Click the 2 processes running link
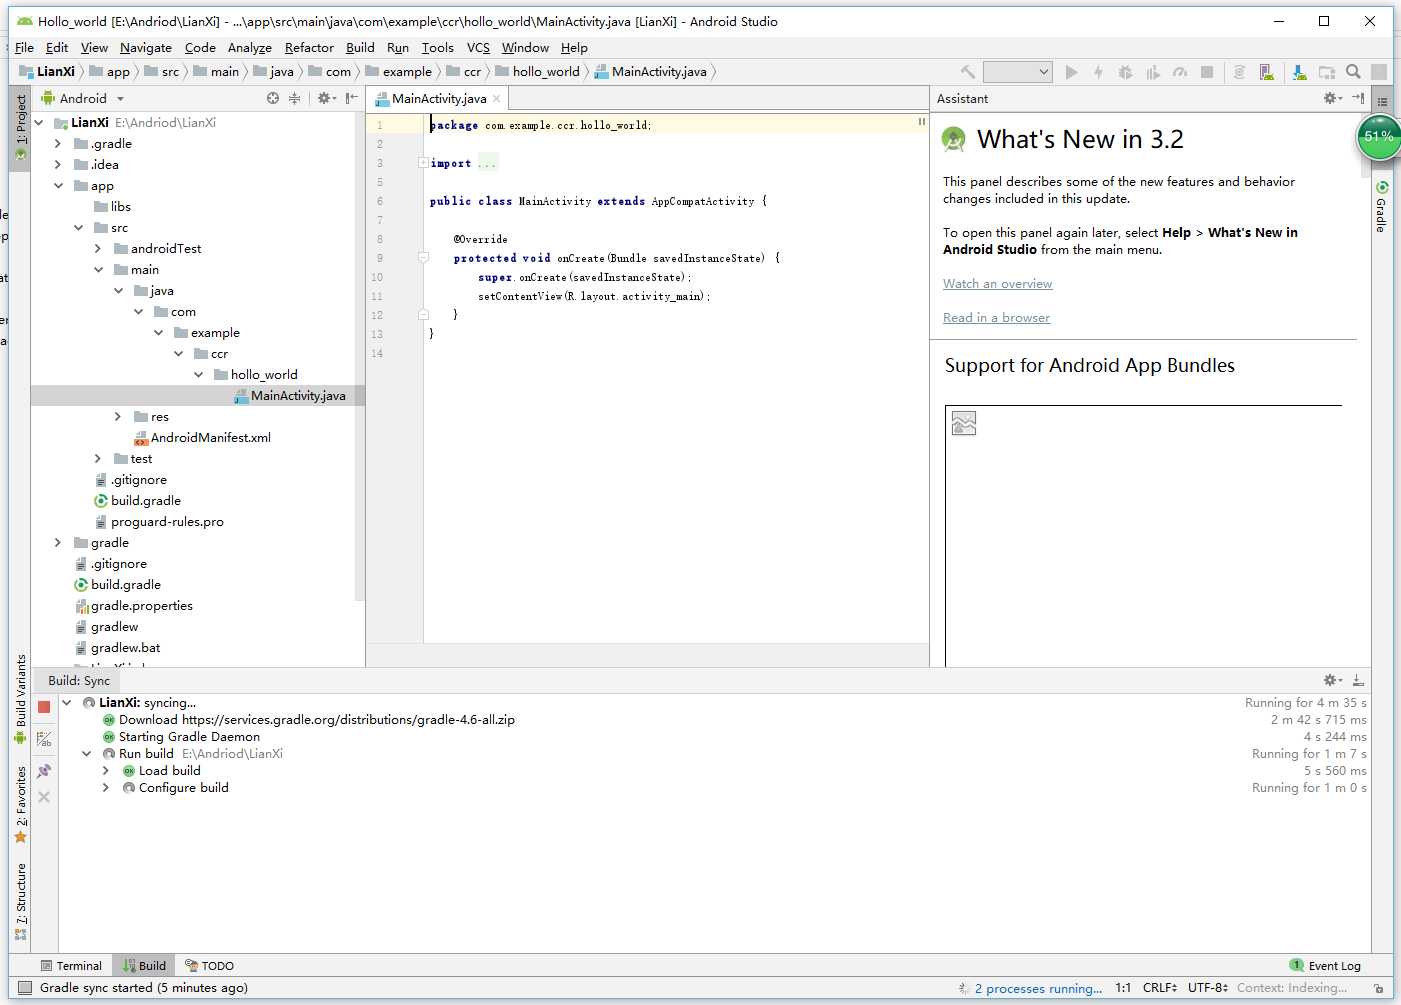This screenshot has width=1401, height=1005. click(x=1038, y=988)
